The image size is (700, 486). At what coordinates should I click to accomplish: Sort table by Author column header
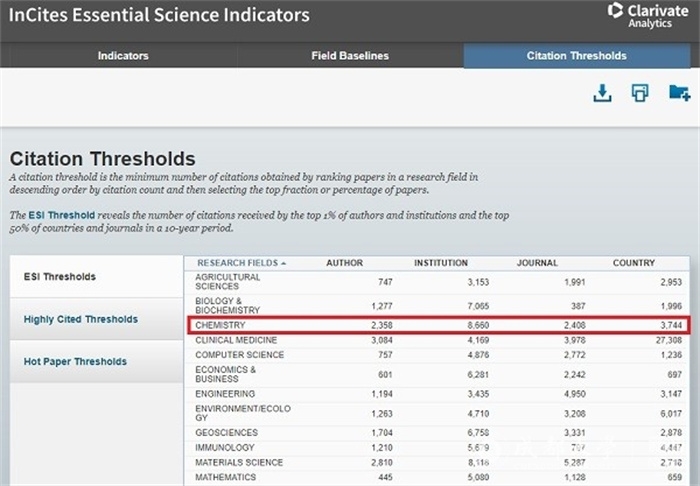(345, 263)
